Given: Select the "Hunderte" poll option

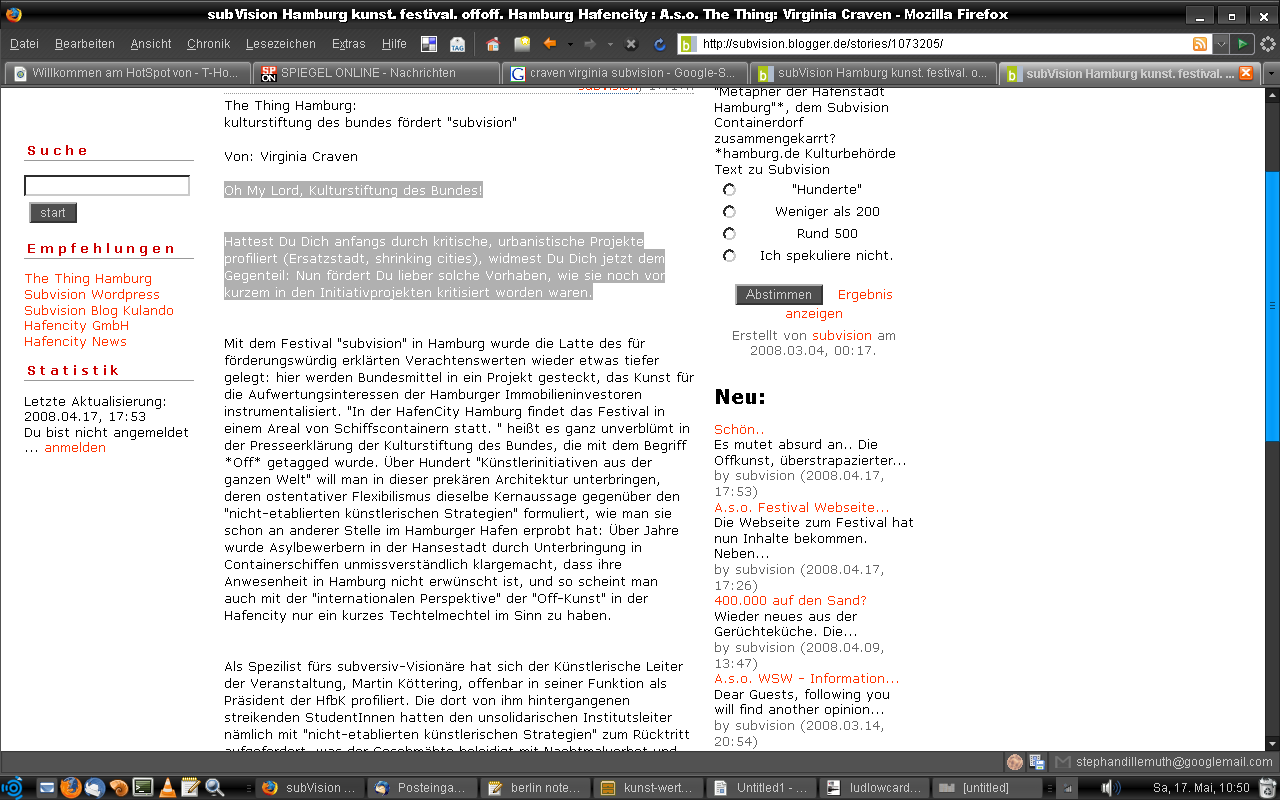Looking at the screenshot, I should click(x=729, y=190).
